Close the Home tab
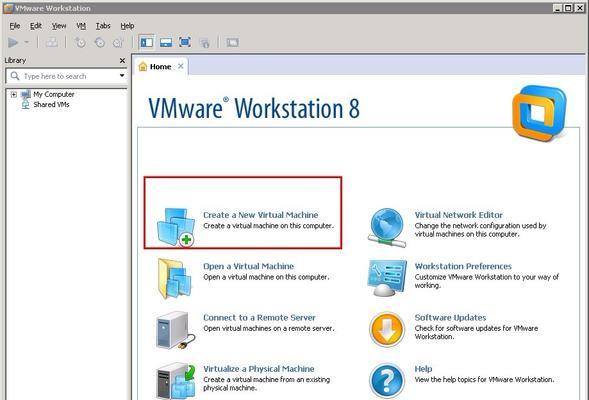Screen dimensions: 589x400 click(x=181, y=66)
